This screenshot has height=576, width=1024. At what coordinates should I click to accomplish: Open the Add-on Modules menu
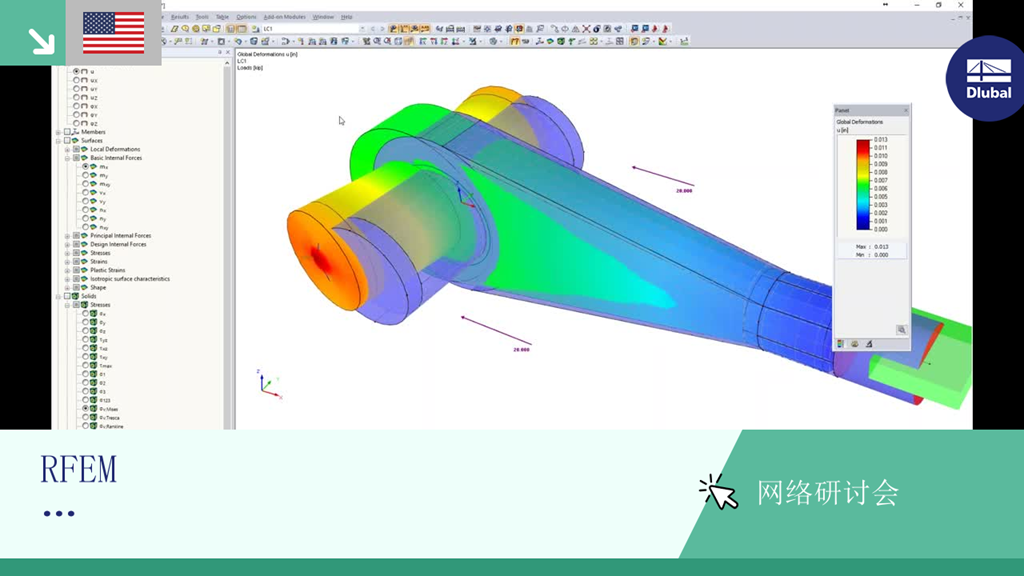point(284,17)
